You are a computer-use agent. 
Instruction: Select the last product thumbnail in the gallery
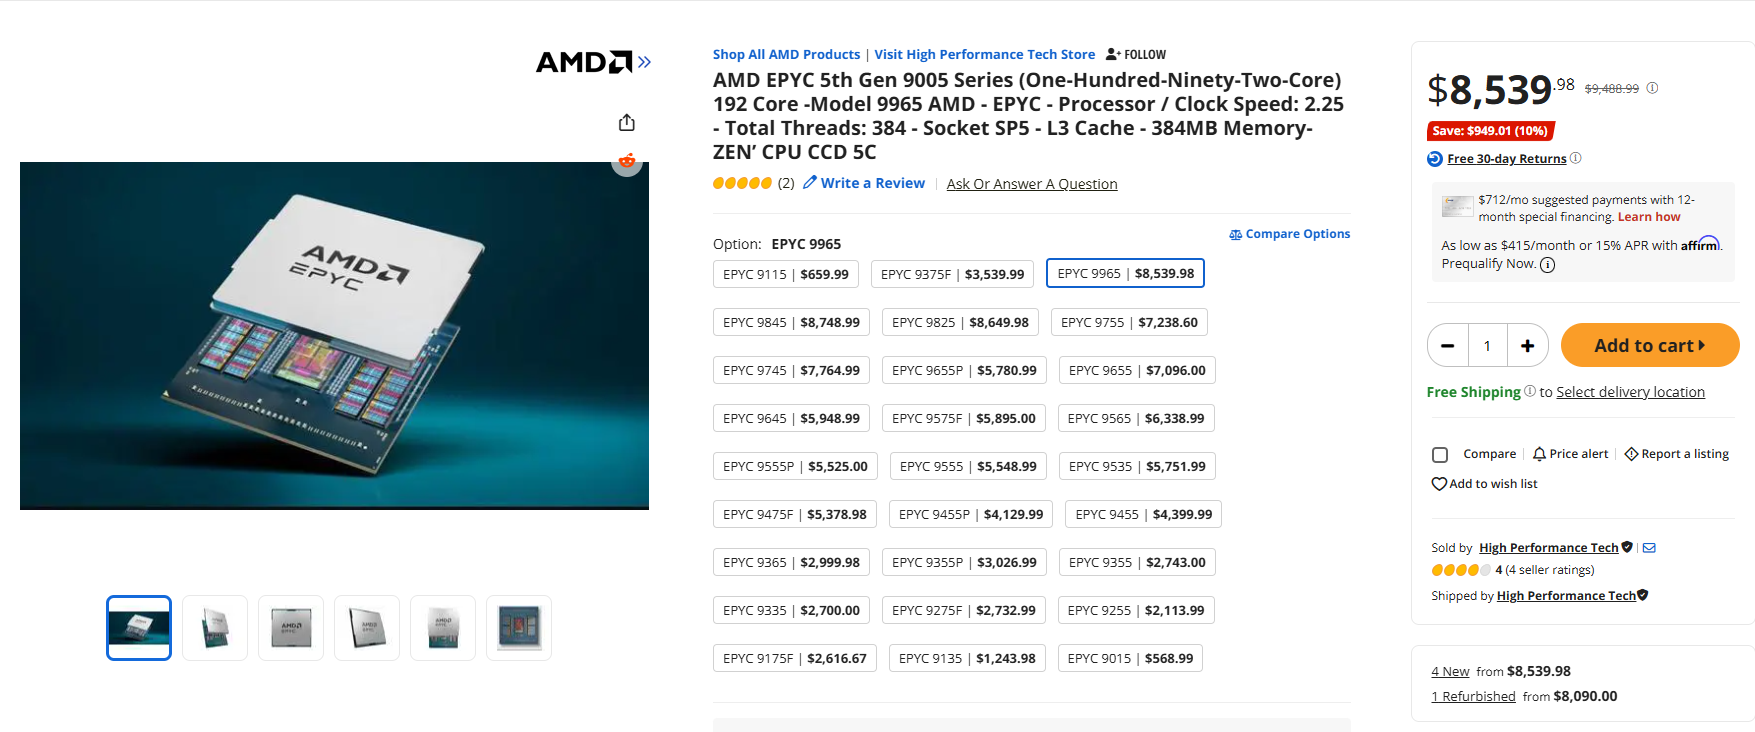(518, 627)
